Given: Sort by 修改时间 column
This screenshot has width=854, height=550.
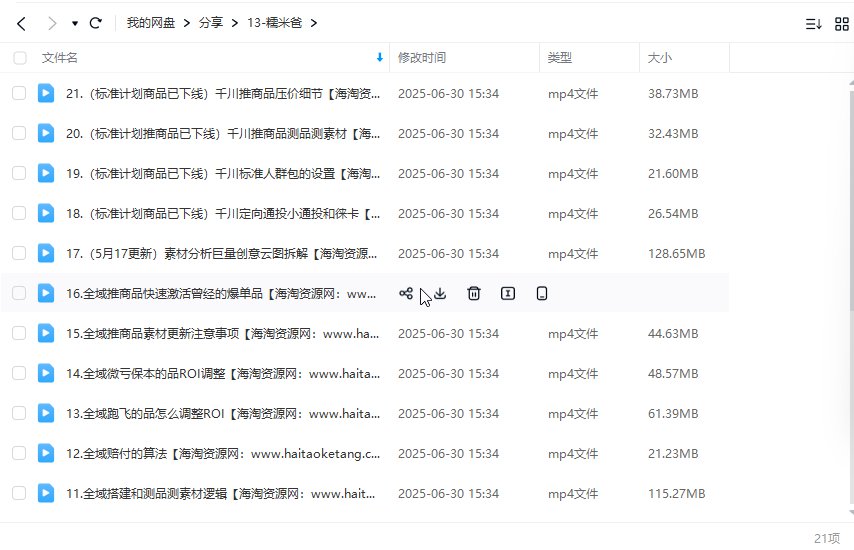Looking at the screenshot, I should 422,58.
